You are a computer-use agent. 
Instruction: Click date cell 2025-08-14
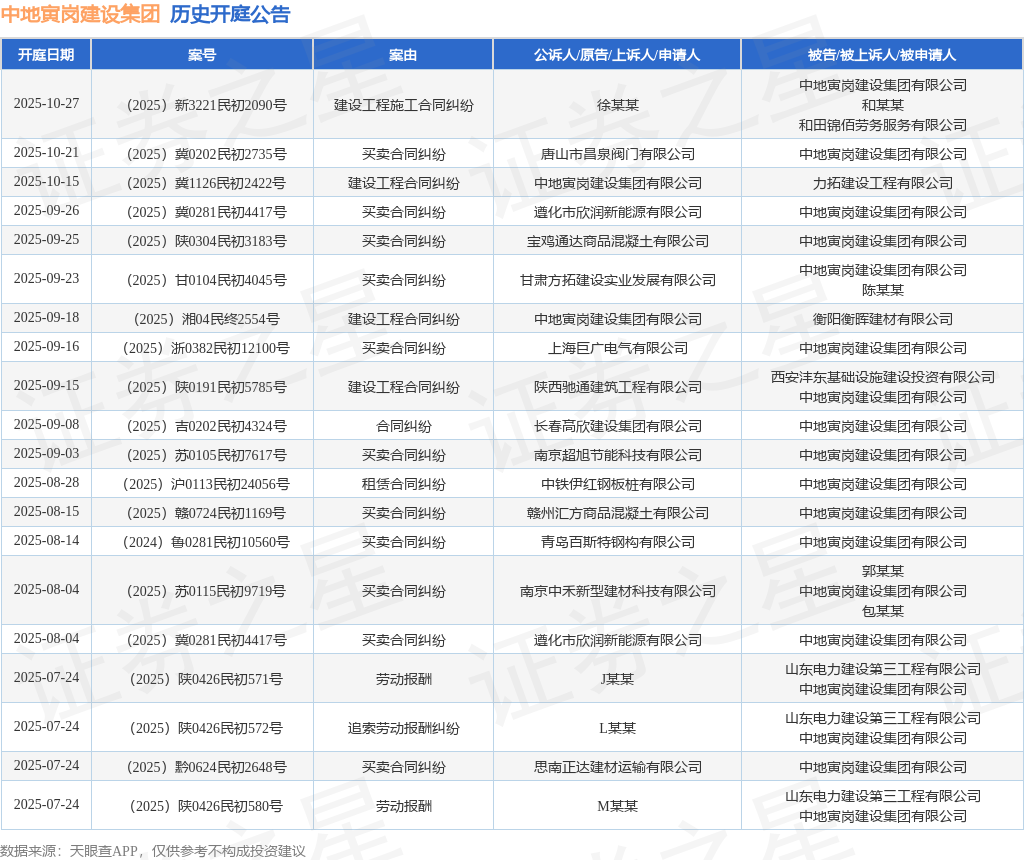point(46,541)
